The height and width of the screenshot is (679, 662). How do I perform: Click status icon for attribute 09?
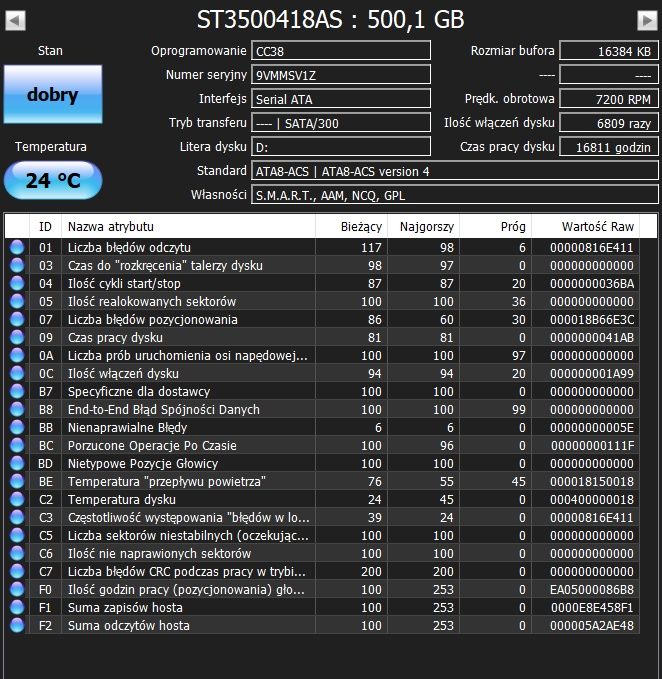[x=17, y=337]
